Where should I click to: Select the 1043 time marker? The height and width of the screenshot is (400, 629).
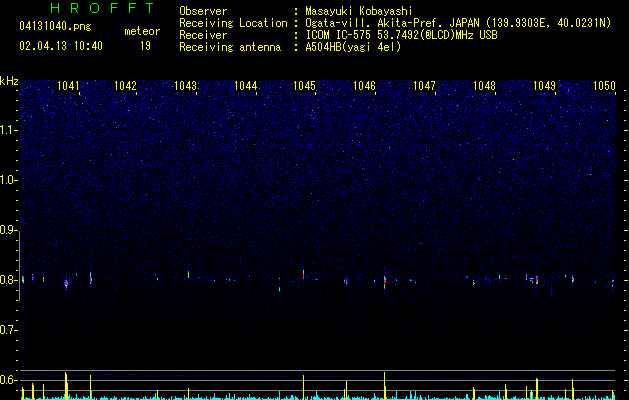pos(186,86)
